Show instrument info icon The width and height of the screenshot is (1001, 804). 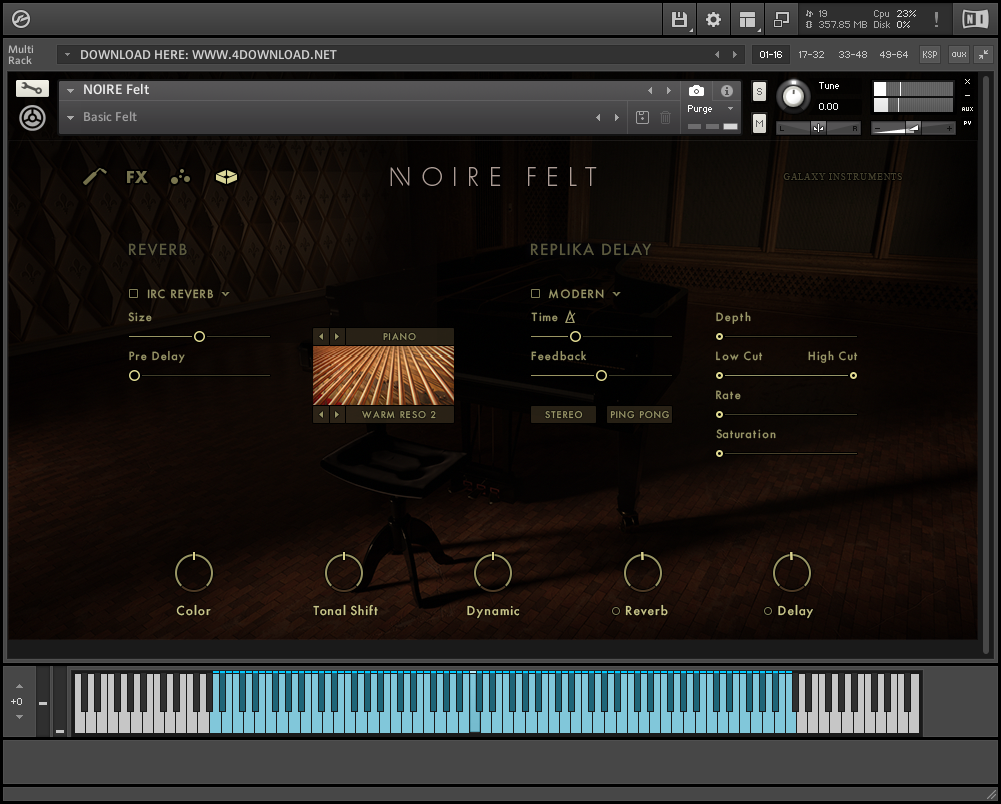726,91
